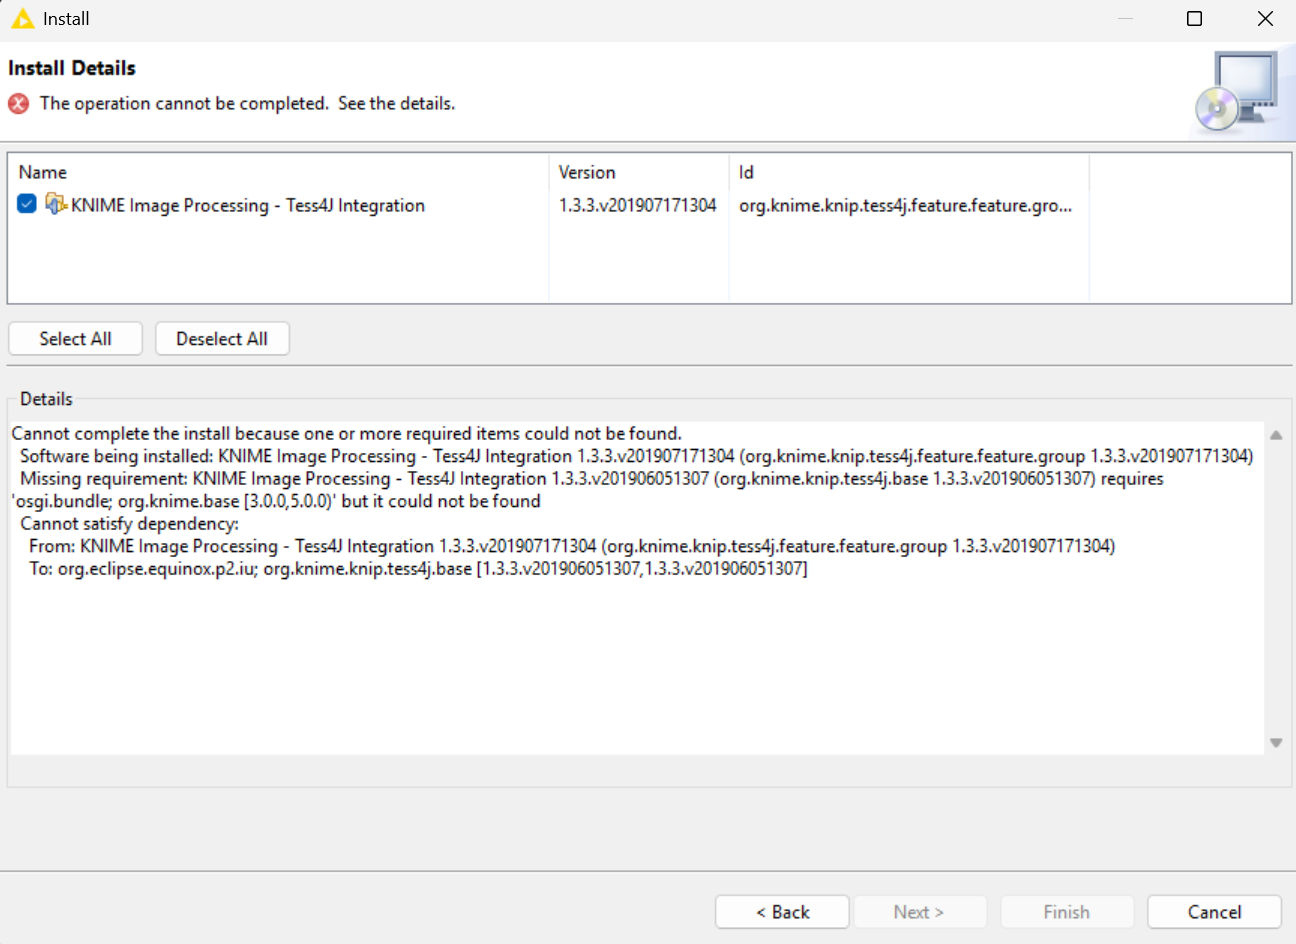Click the install wizard computer disc image
1296x944 pixels.
(1237, 92)
